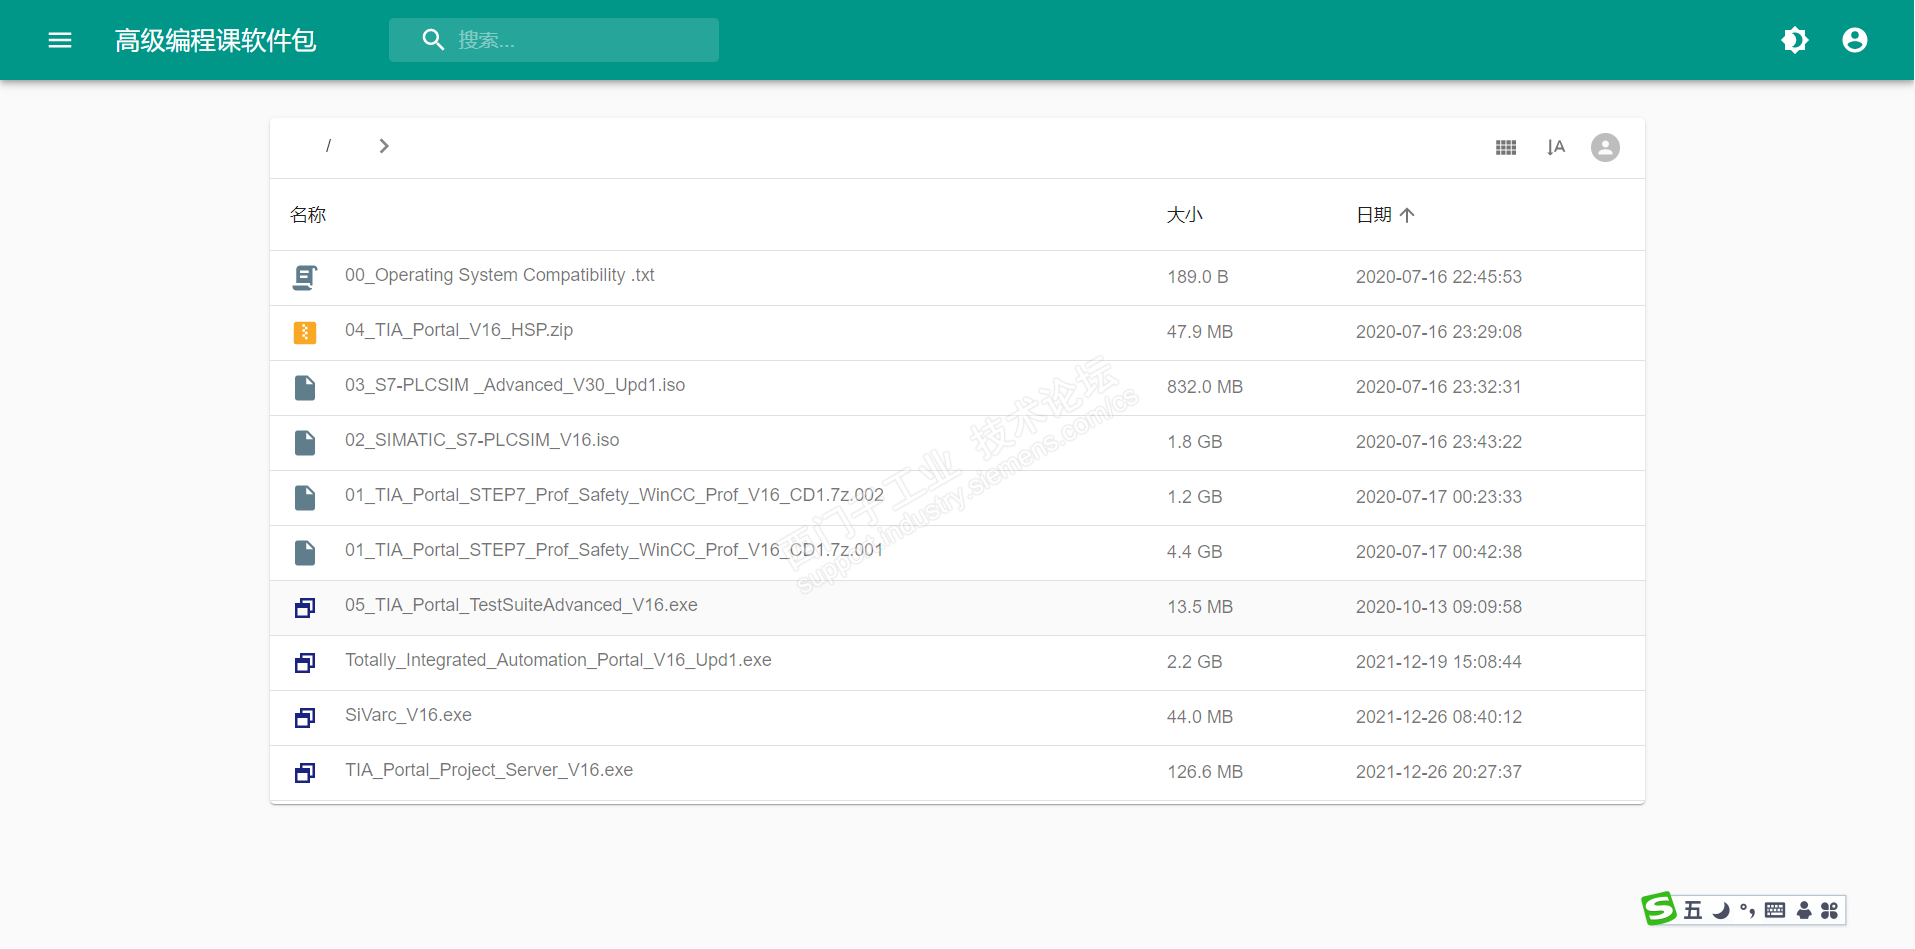Click date 2021-12-26 20:27:37
Viewport: 1915px width, 949px height.
pyautogui.click(x=1439, y=772)
